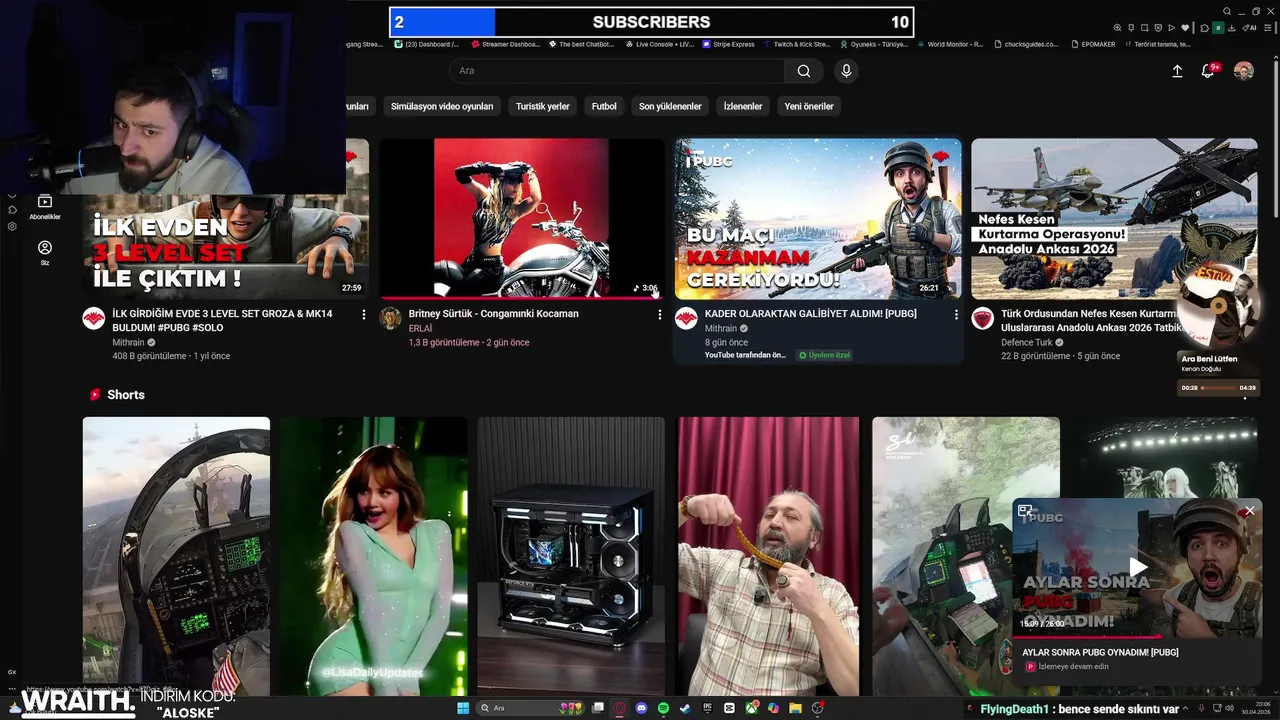Open the Streamer Dashboard bookmark
This screenshot has width=1280, height=720.
pos(505,44)
